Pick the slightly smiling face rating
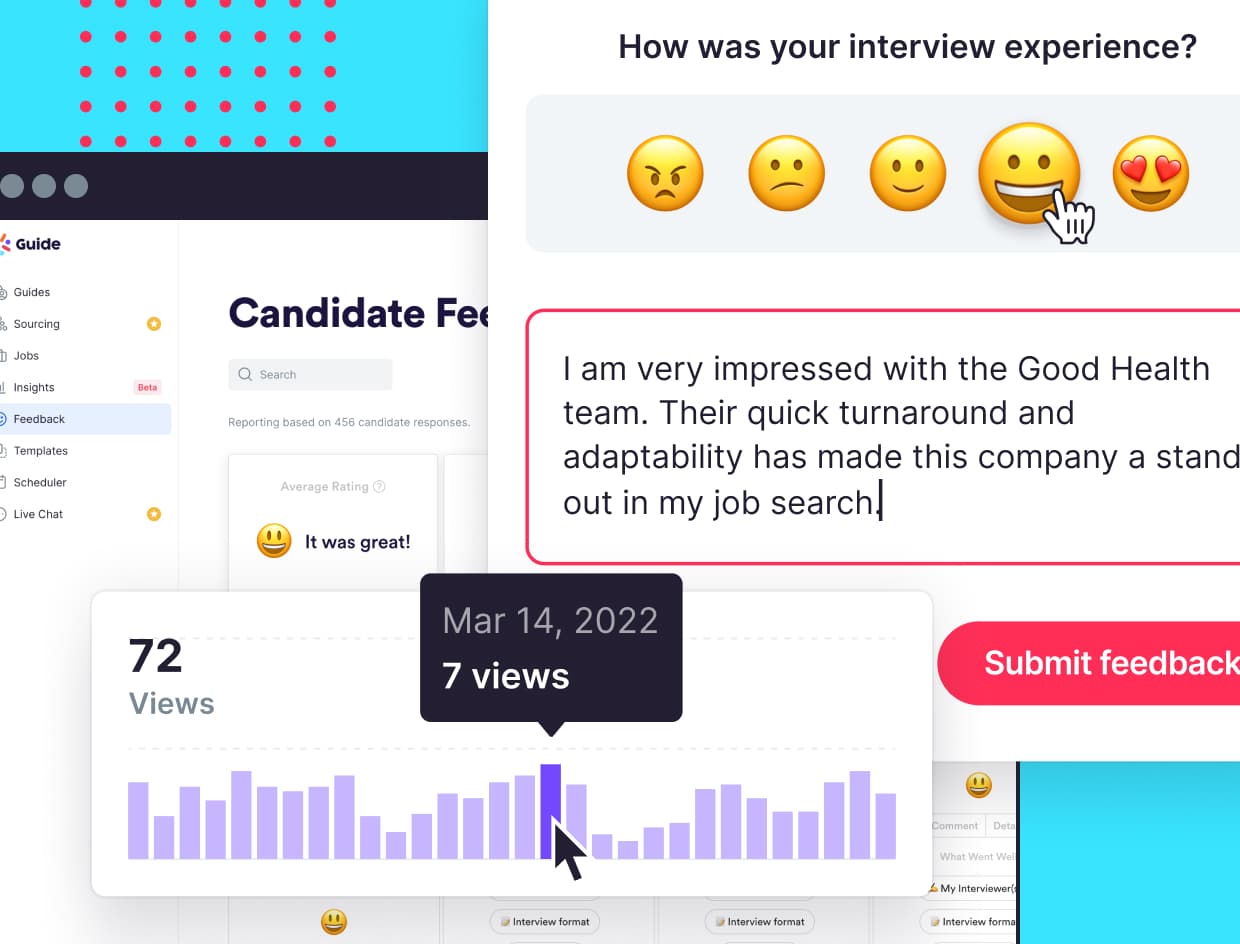Image resolution: width=1240 pixels, height=944 pixels. point(907,174)
